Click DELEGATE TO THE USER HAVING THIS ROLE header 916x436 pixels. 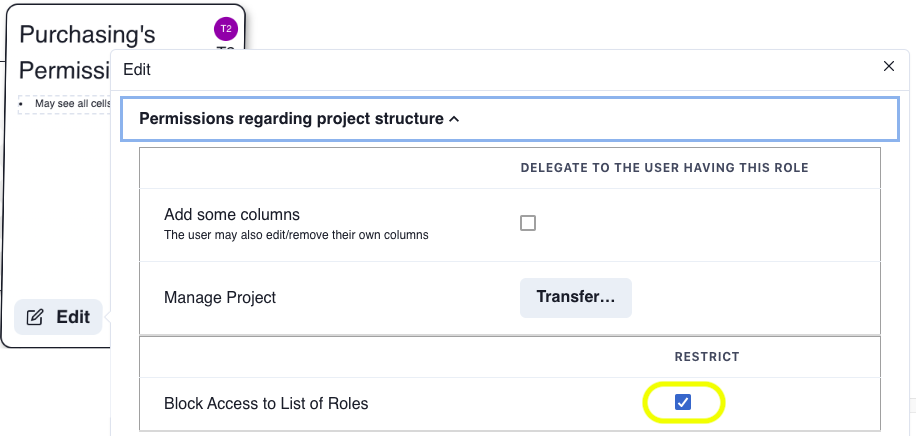[664, 168]
